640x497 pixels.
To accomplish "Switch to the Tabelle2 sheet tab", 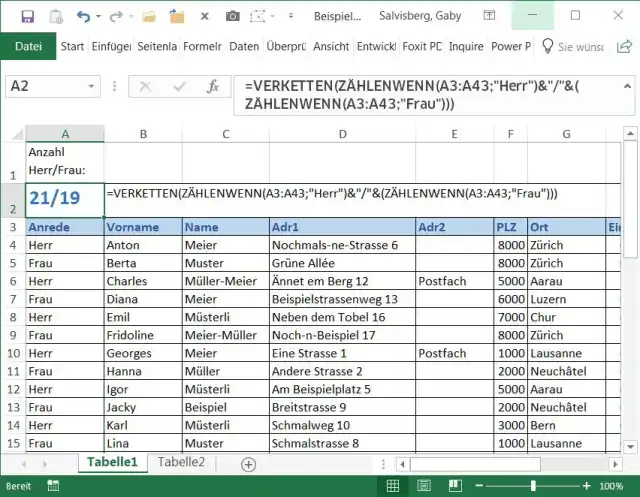I will [x=181, y=462].
